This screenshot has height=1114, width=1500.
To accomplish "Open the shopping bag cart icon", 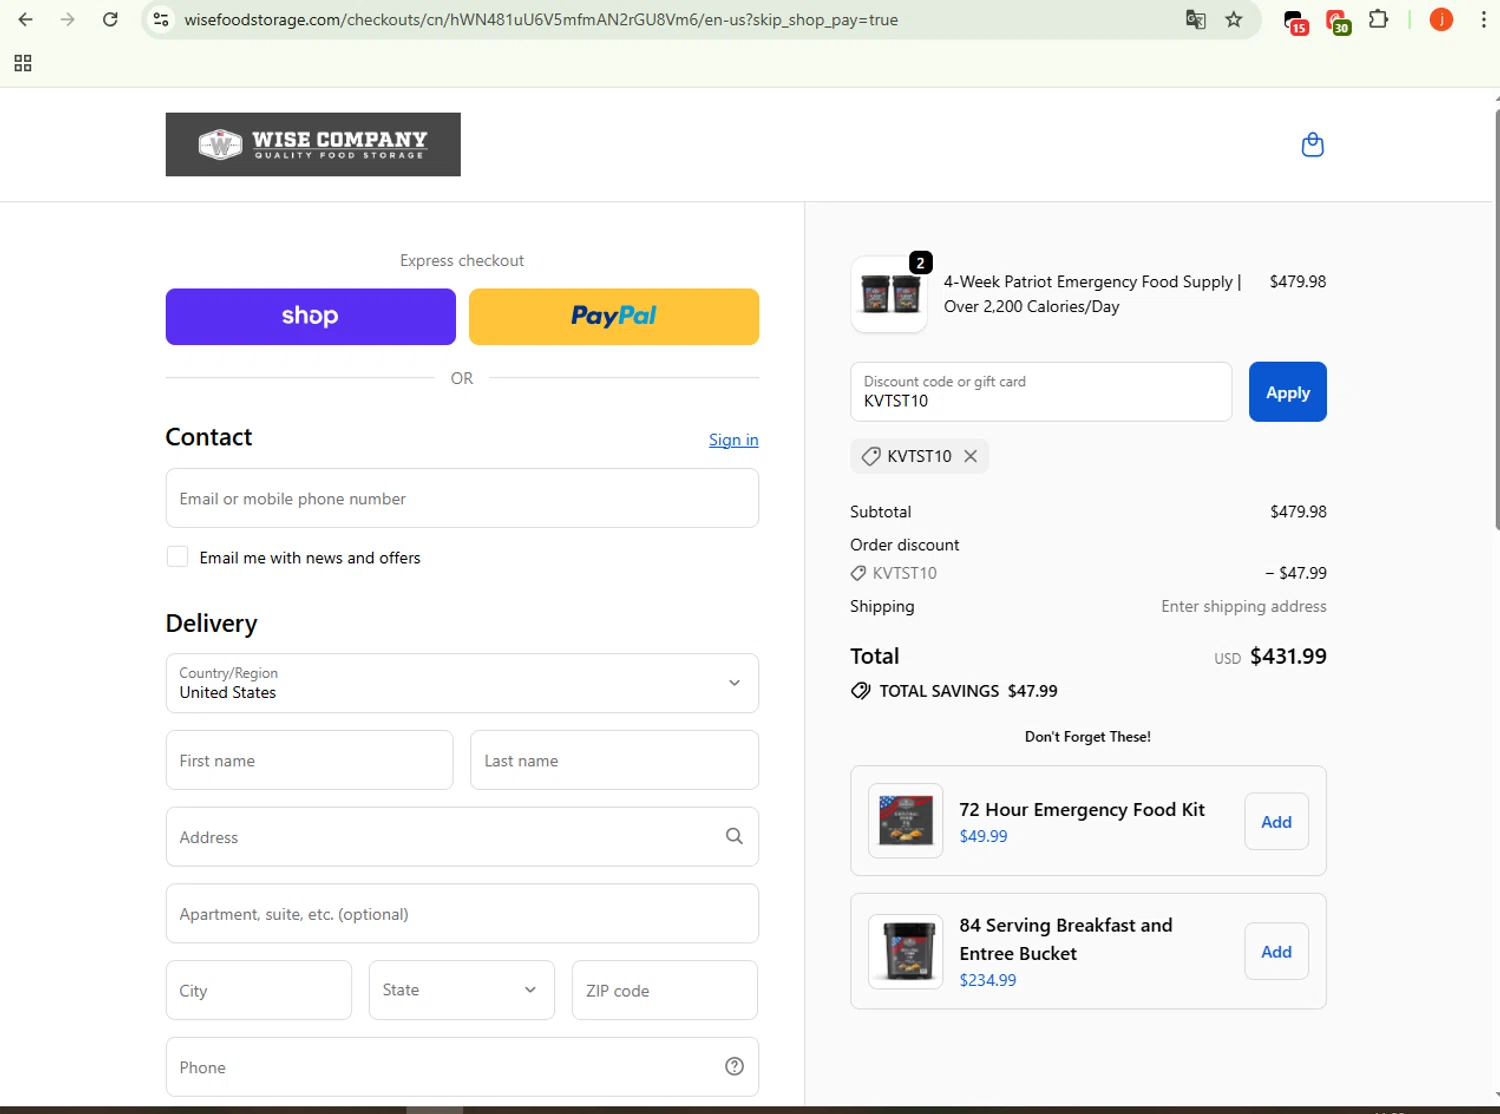I will click(x=1312, y=145).
